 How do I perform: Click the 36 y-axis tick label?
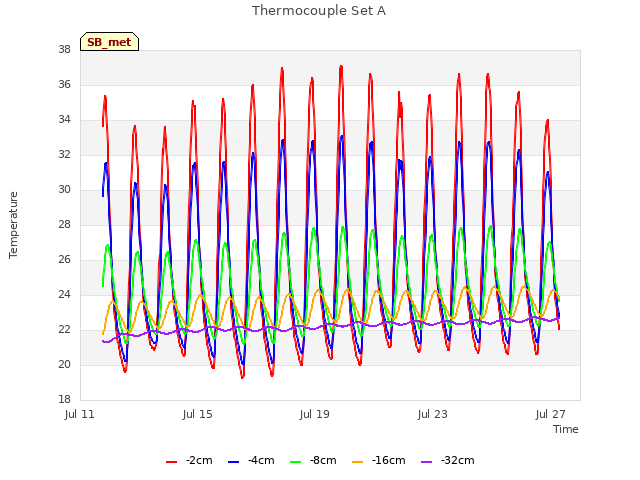point(64,84)
